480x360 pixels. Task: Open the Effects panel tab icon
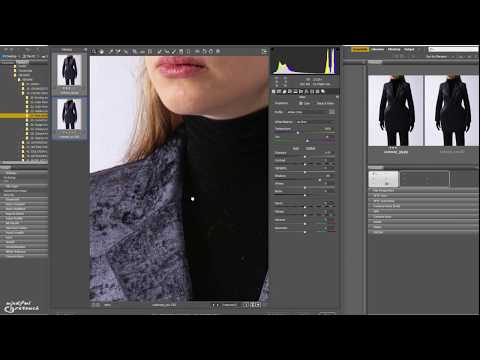tap(306, 91)
